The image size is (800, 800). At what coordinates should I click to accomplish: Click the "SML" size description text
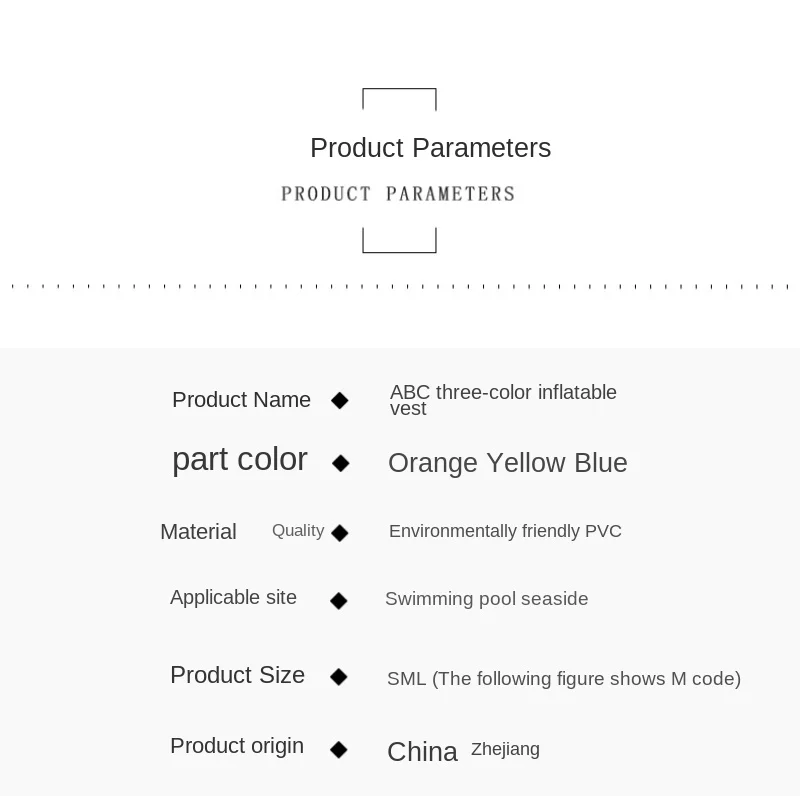(563, 679)
